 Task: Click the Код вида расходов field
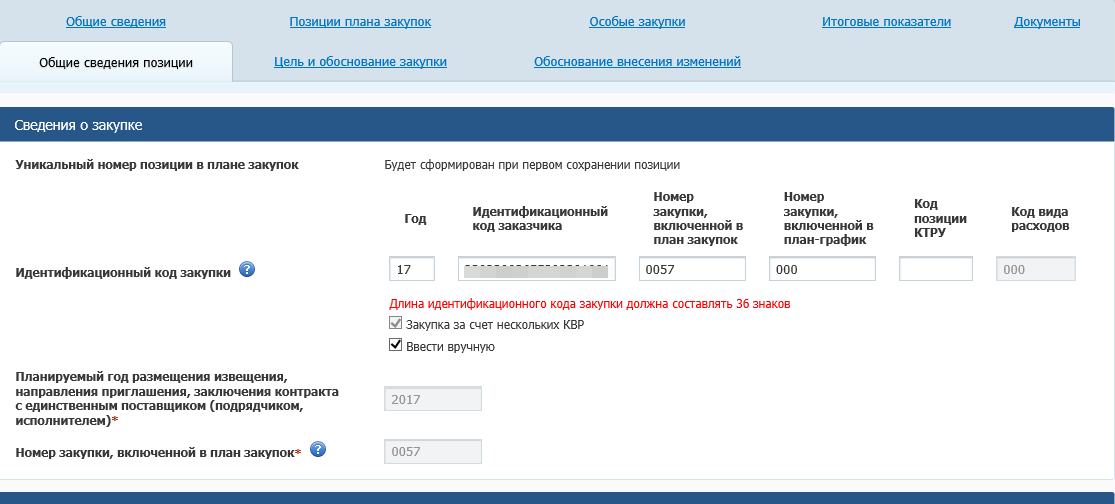pos(1035,269)
